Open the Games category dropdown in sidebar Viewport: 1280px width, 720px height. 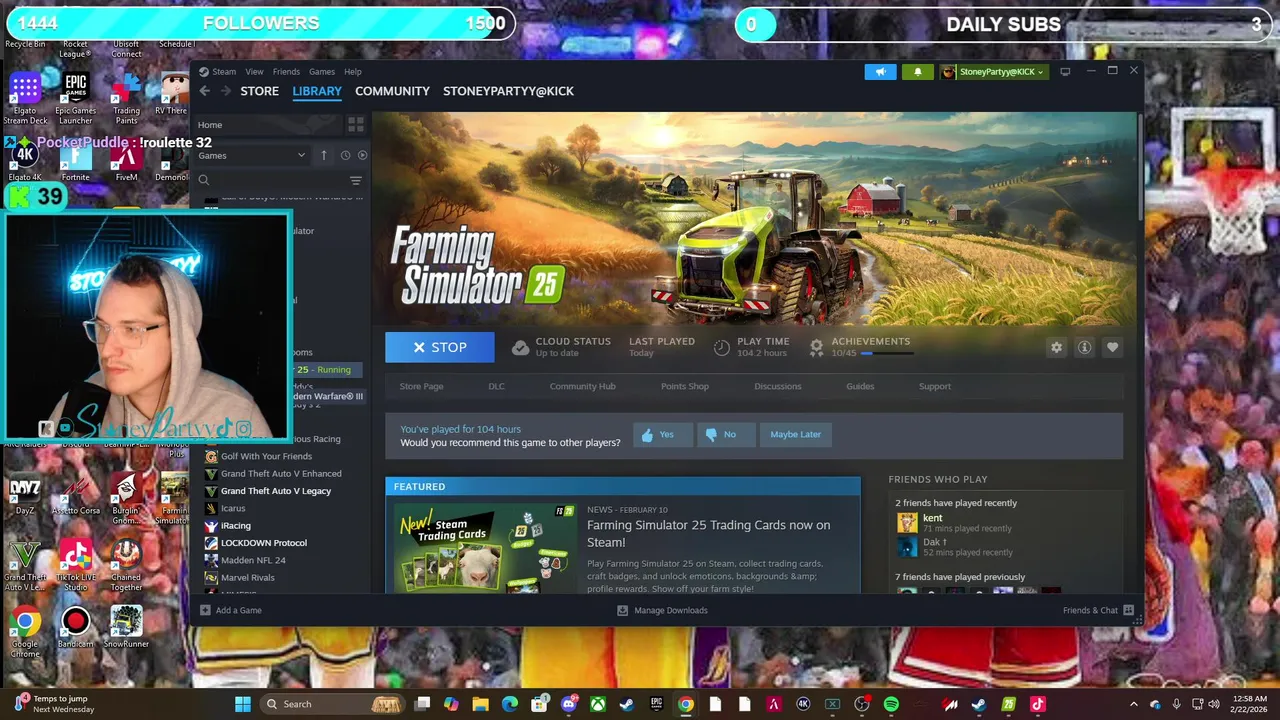point(251,155)
